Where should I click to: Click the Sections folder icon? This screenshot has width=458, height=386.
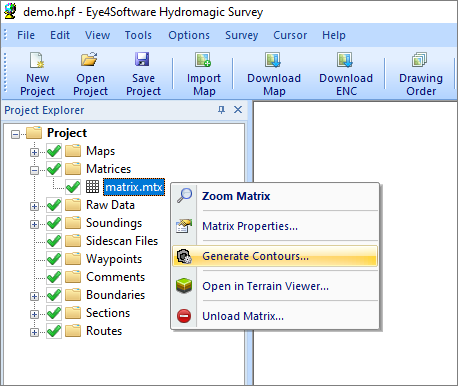click(x=73, y=313)
